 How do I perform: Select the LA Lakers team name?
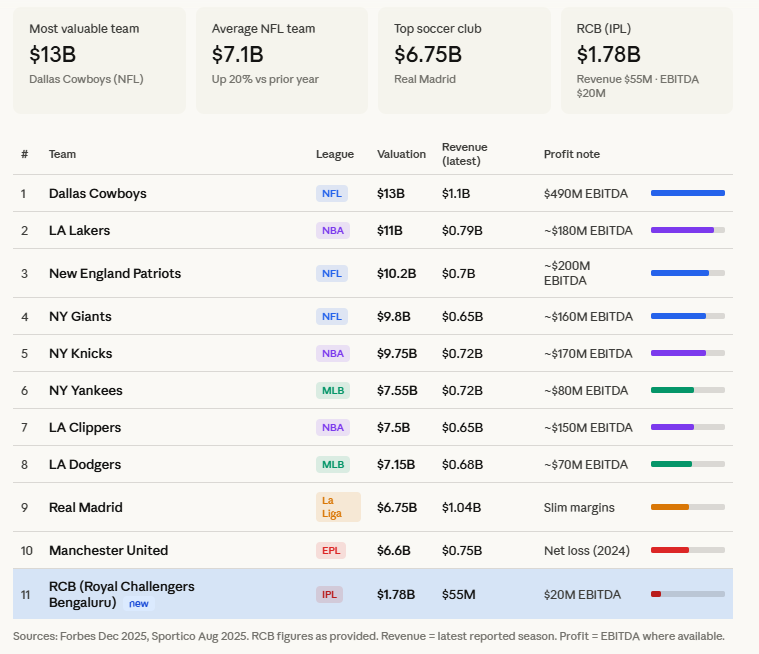coord(79,230)
